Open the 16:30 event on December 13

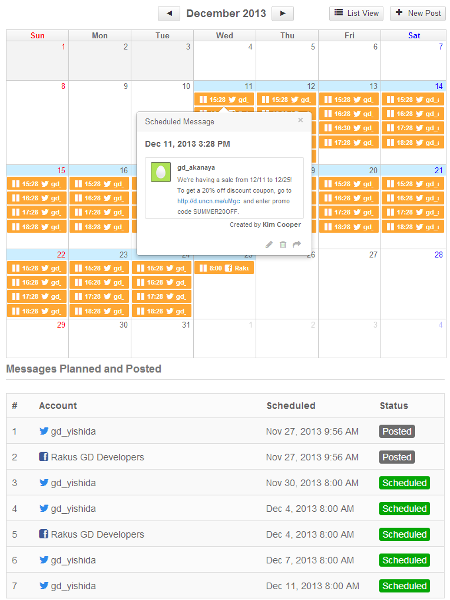click(349, 128)
